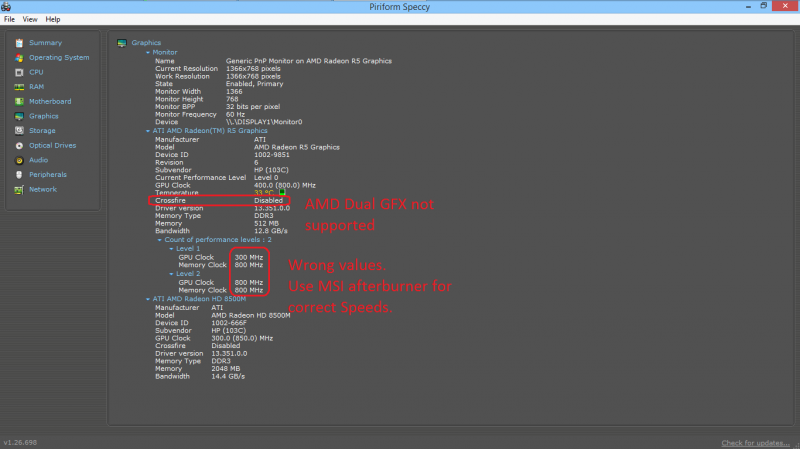Image resolution: width=800 pixels, height=449 pixels.
Task: Select the Operating System icon in sidebar
Action: pyautogui.click(x=19, y=58)
